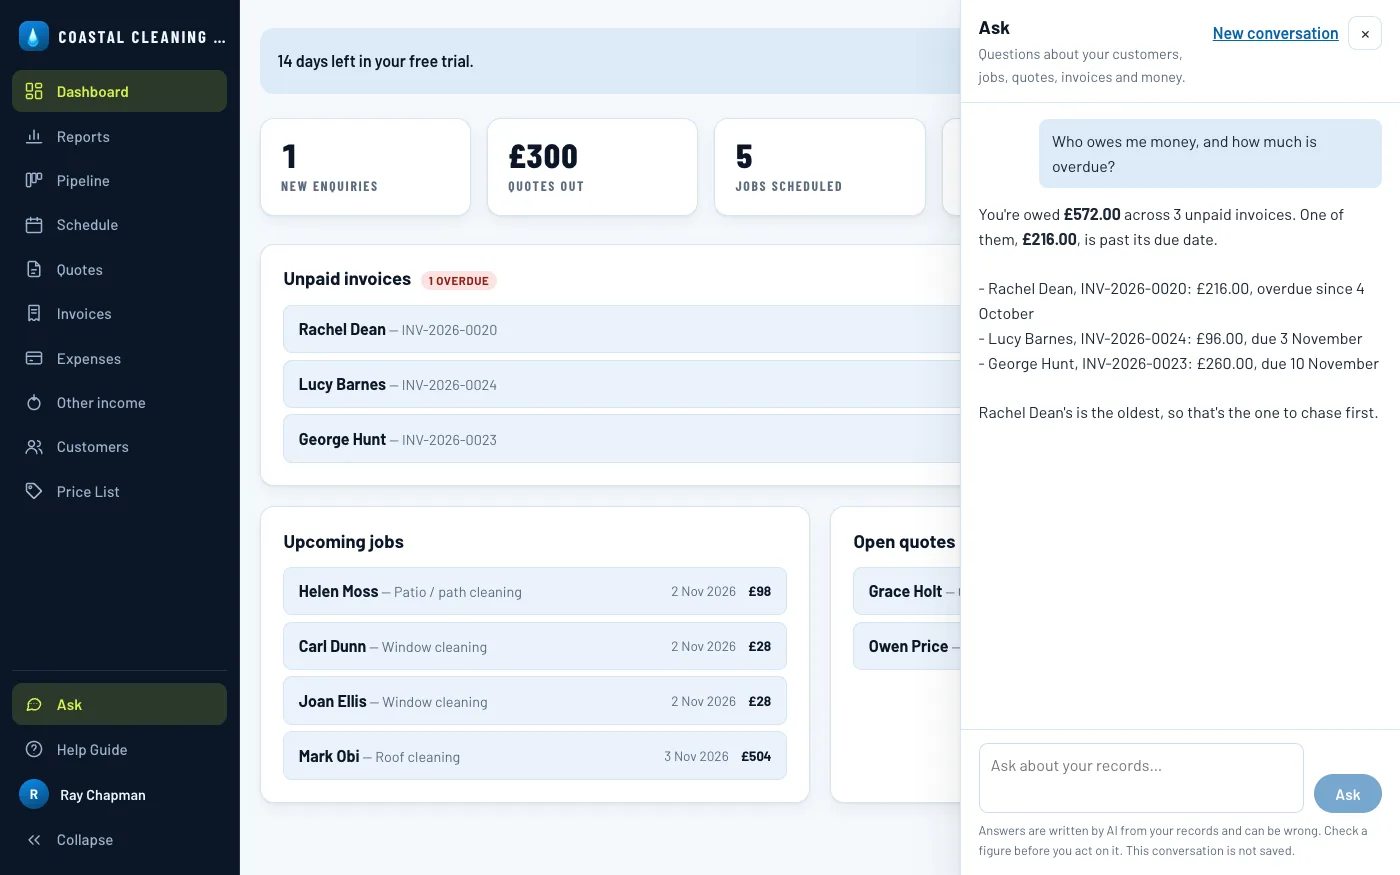Click the Customers people icon
This screenshot has width=1400, height=875.
coord(34,447)
